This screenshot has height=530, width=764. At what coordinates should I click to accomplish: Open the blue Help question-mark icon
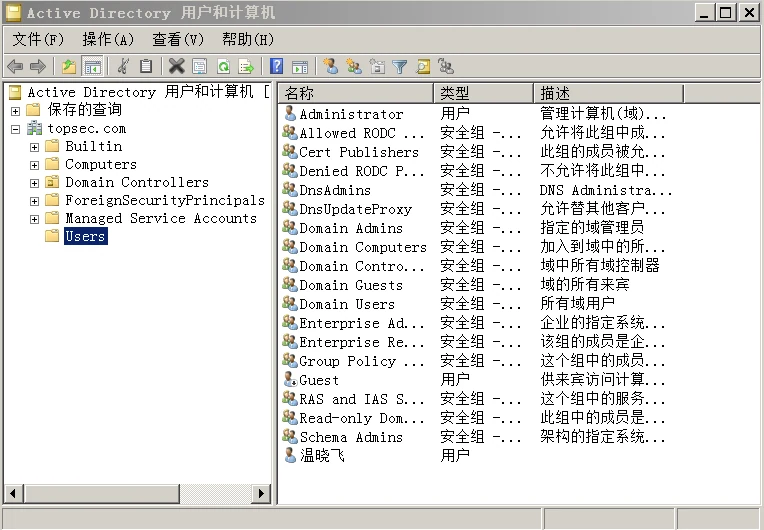(276, 66)
